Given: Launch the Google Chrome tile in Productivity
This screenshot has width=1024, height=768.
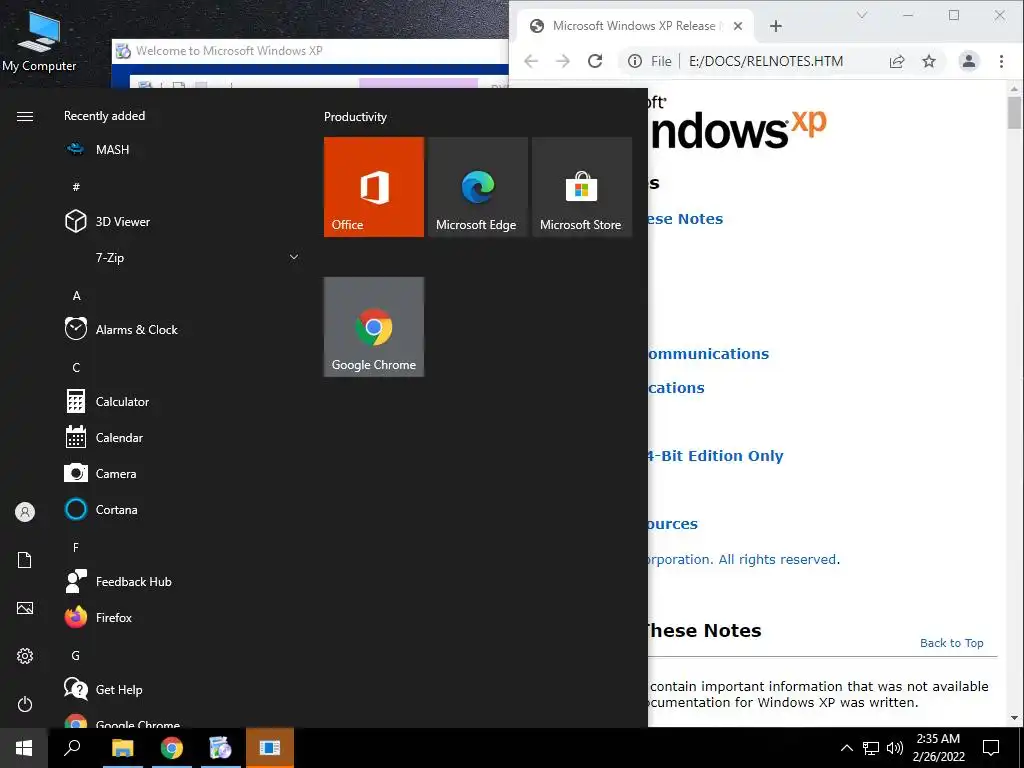Looking at the screenshot, I should coord(374,327).
